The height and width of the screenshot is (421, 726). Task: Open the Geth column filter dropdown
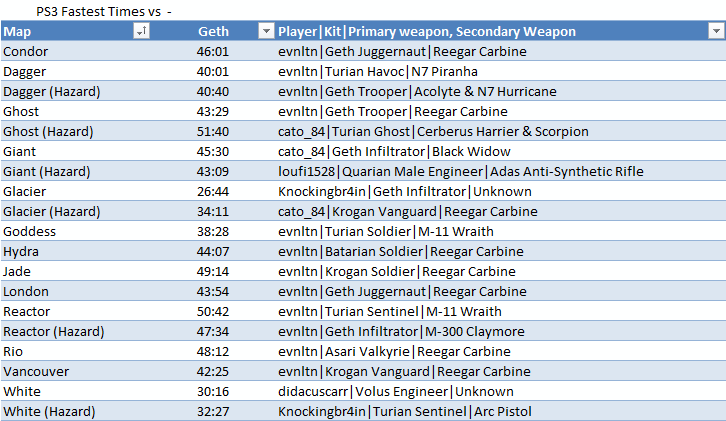266,31
